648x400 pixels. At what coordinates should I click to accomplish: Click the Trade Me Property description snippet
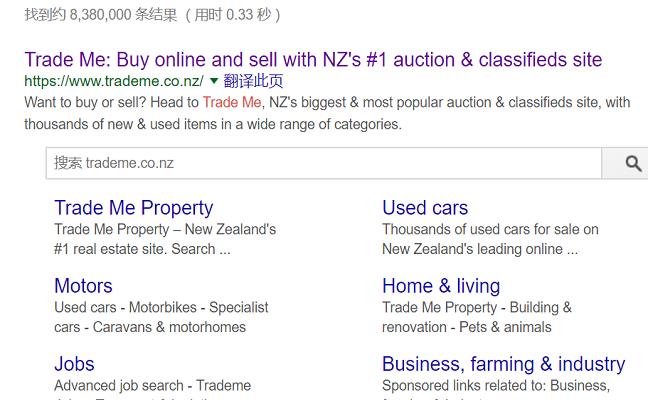(164, 239)
